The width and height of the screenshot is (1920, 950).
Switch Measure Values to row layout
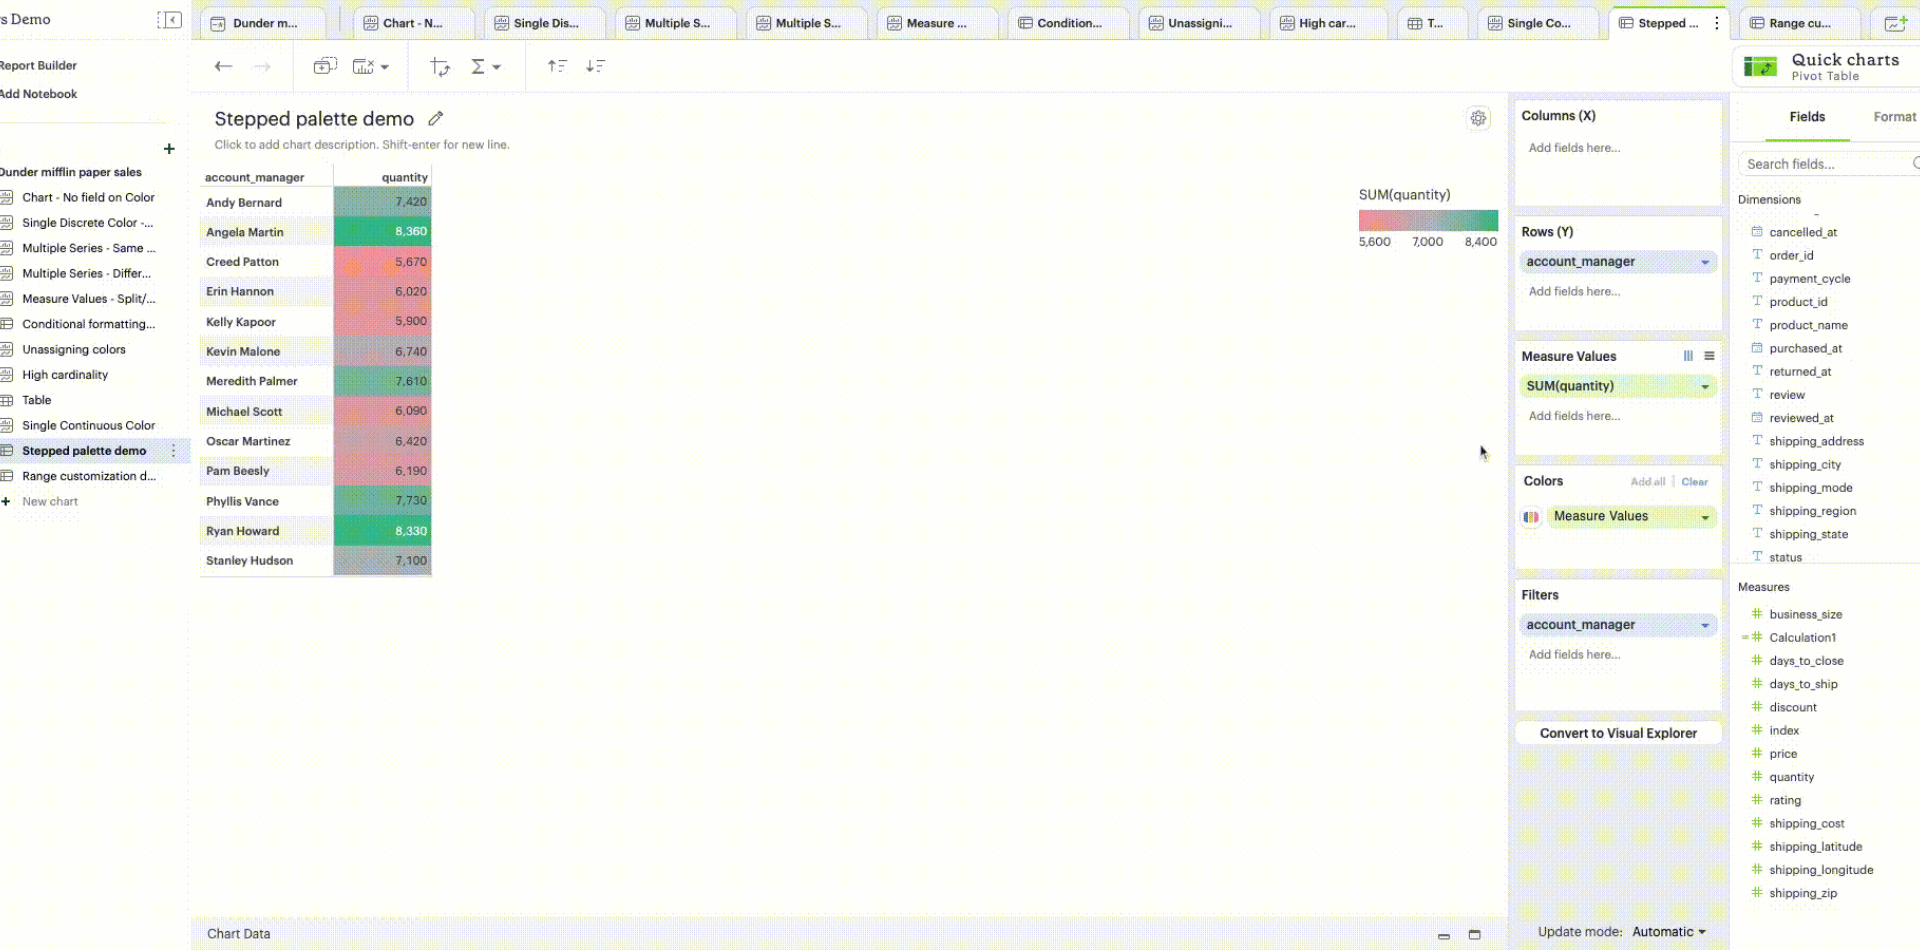[x=1709, y=356]
